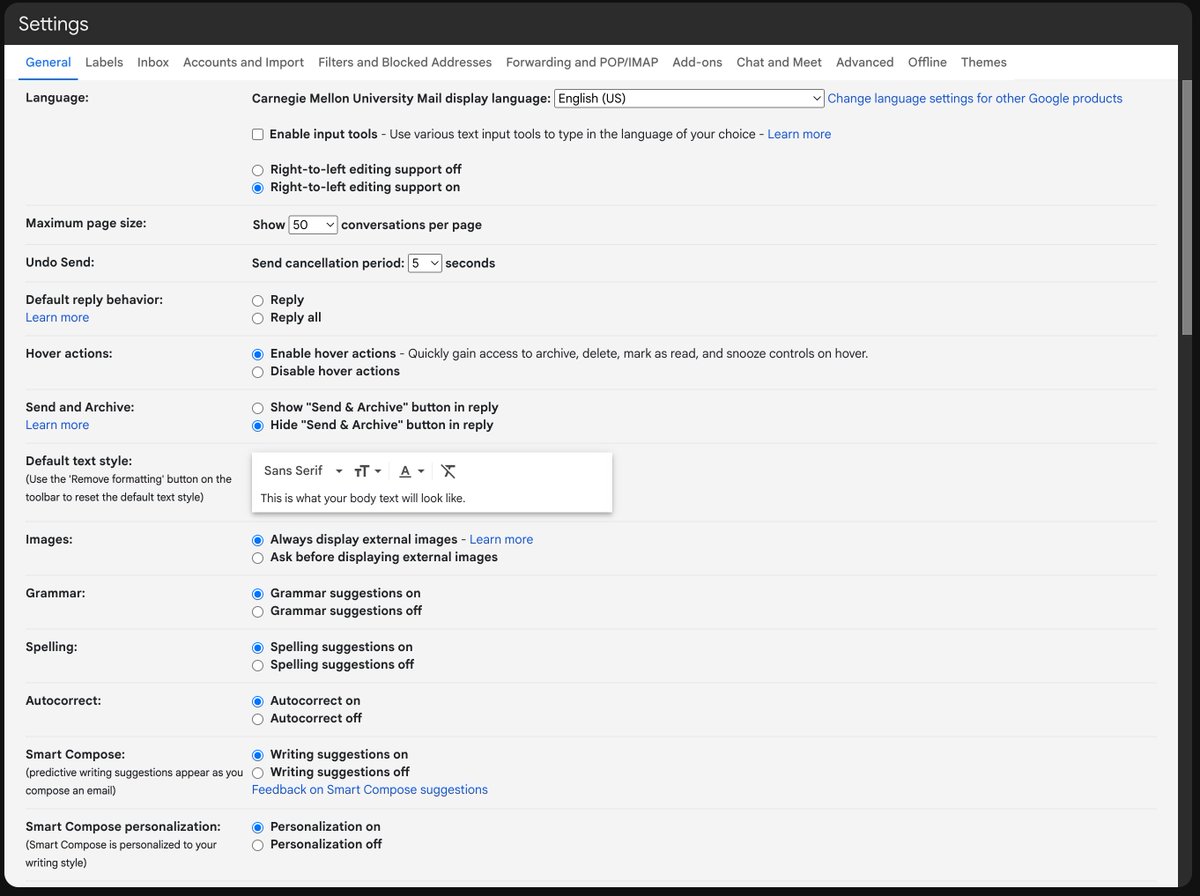
Task: Open the Sans Serif font dropdown
Action: (303, 471)
